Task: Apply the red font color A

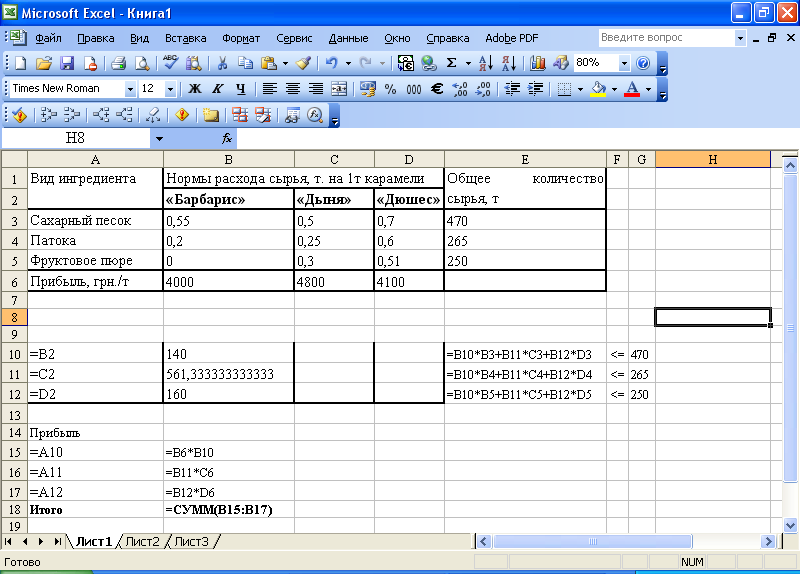Action: click(632, 89)
